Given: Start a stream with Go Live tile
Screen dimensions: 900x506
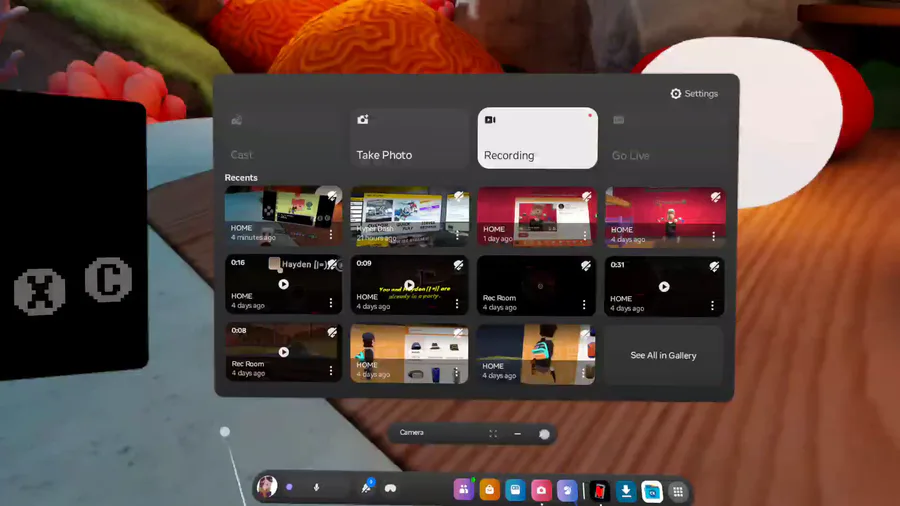Looking at the screenshot, I should pos(665,138).
